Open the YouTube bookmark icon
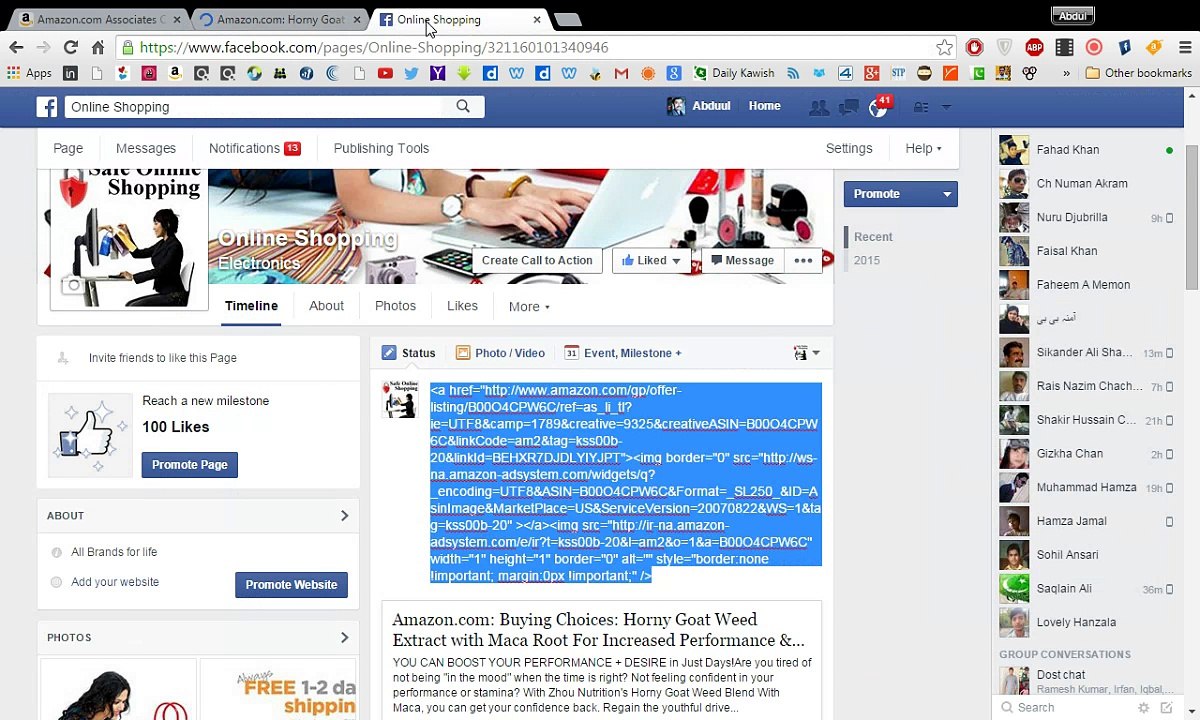 click(385, 73)
